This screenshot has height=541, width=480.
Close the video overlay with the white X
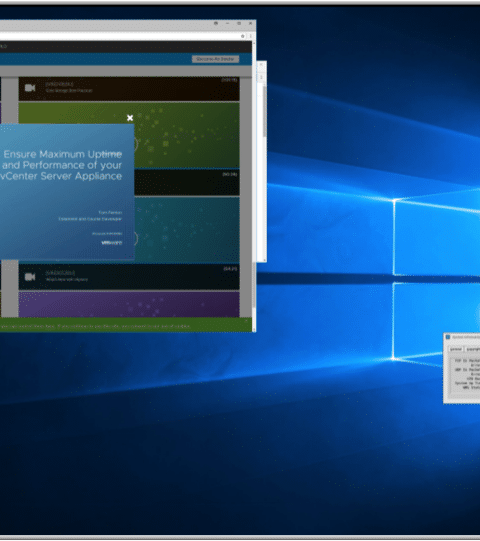(130, 118)
